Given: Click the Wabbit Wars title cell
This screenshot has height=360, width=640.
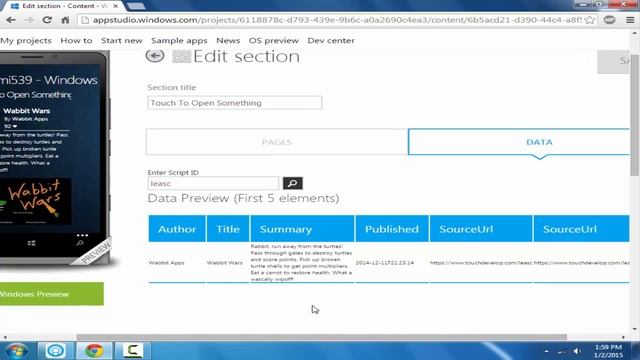Looking at the screenshot, I should (x=224, y=263).
